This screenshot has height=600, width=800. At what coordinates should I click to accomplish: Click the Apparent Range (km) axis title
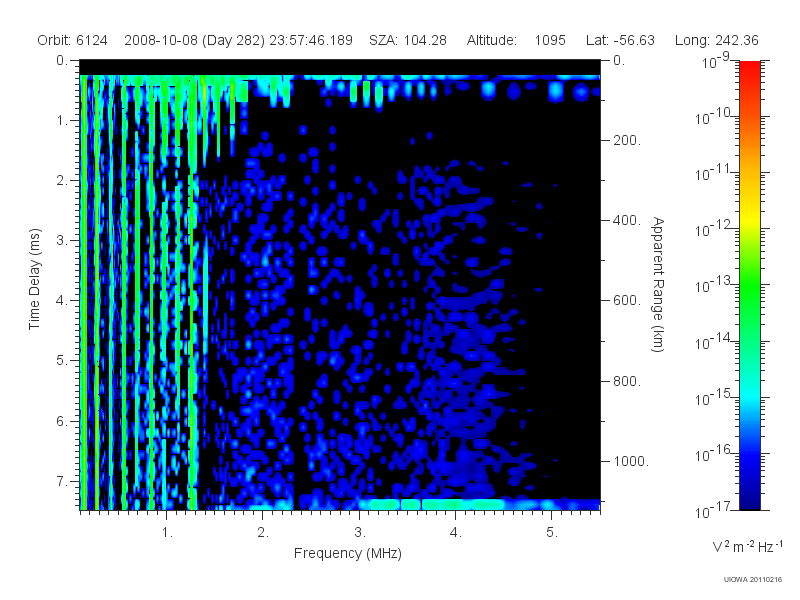tap(658, 284)
